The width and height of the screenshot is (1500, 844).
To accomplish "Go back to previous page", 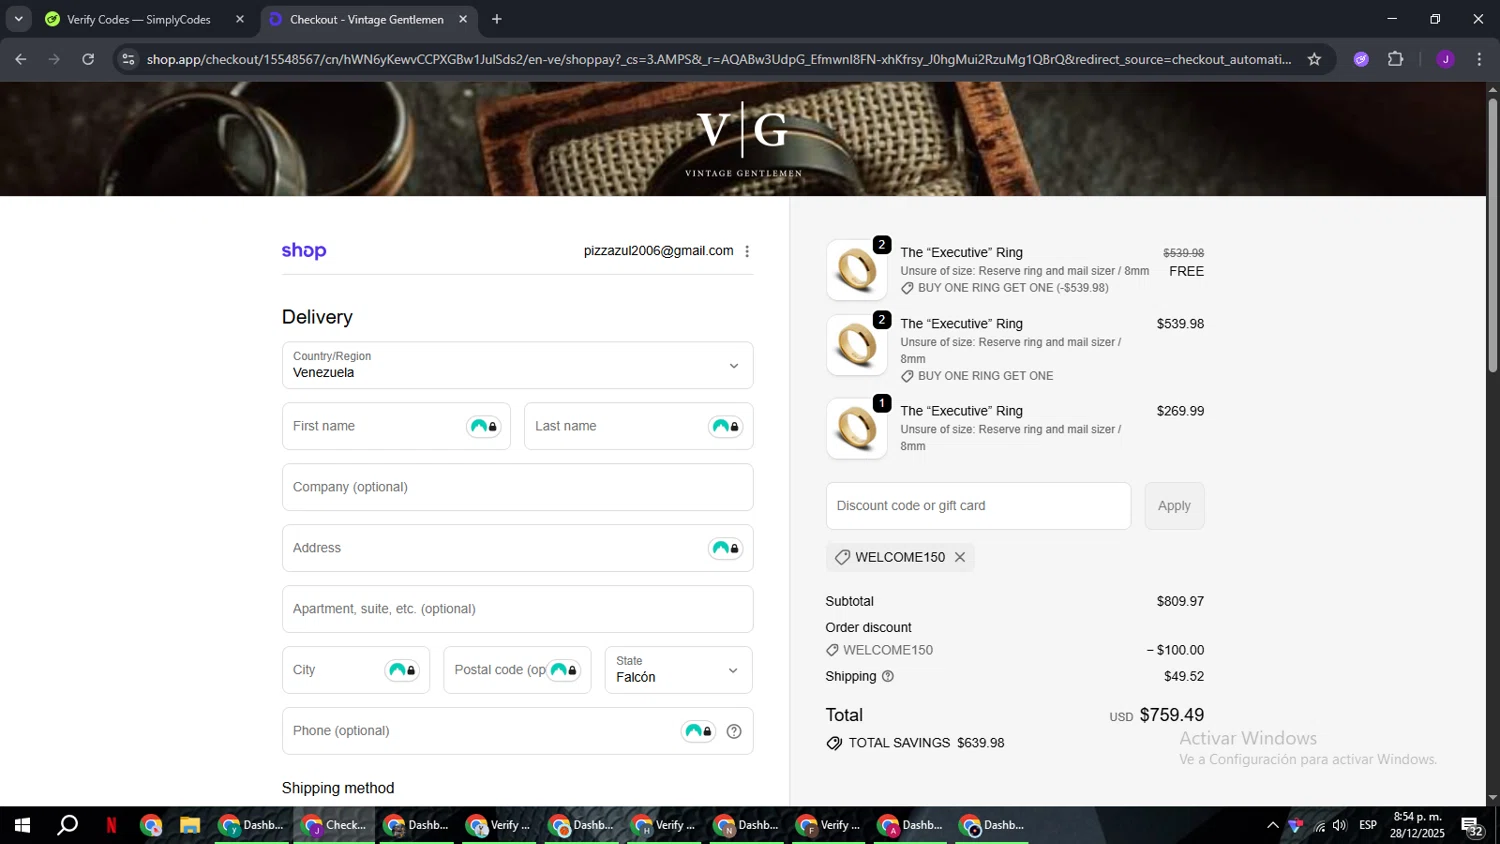I will point(21,59).
